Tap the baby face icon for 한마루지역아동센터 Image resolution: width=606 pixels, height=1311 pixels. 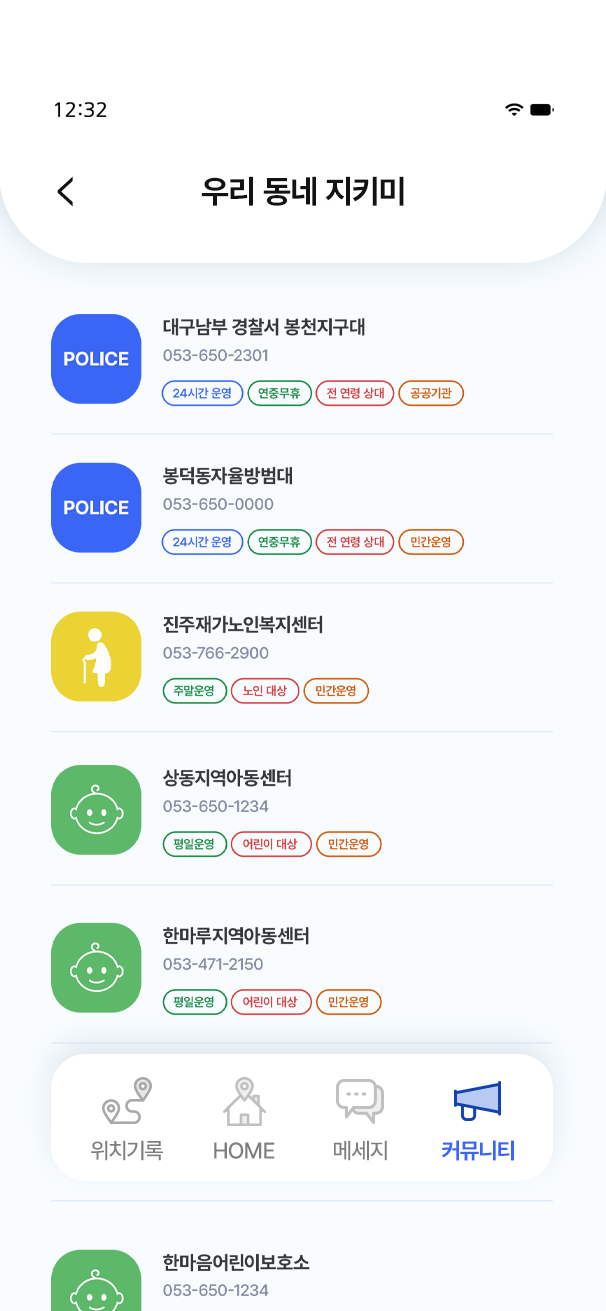[96, 968]
